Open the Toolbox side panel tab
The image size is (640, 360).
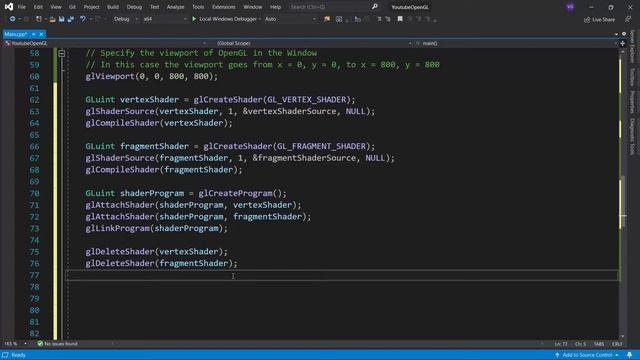point(632,77)
